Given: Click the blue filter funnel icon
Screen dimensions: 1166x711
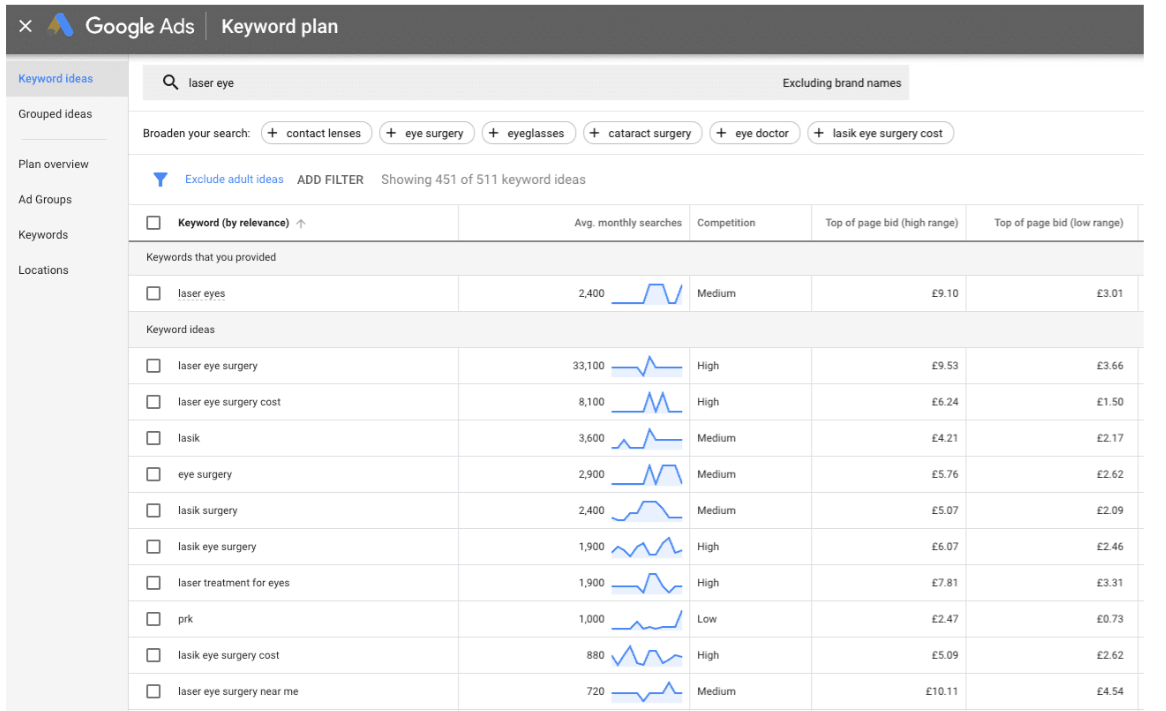Looking at the screenshot, I should pyautogui.click(x=160, y=180).
